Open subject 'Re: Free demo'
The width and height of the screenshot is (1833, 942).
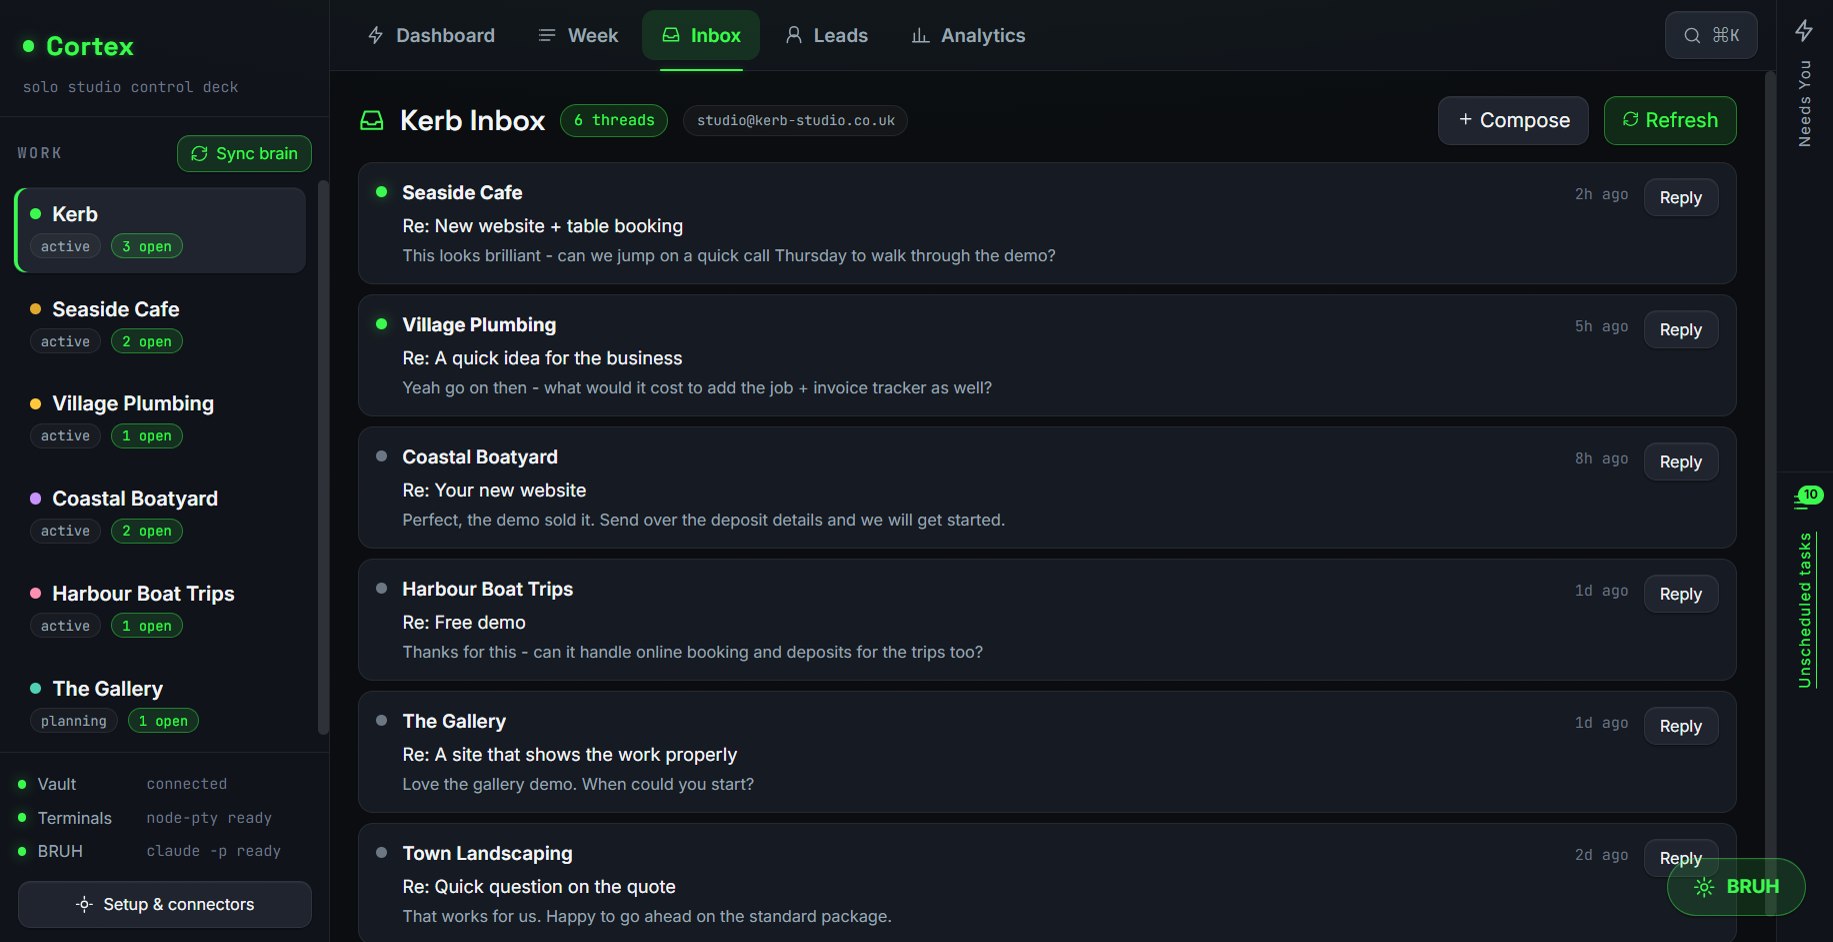tap(464, 622)
